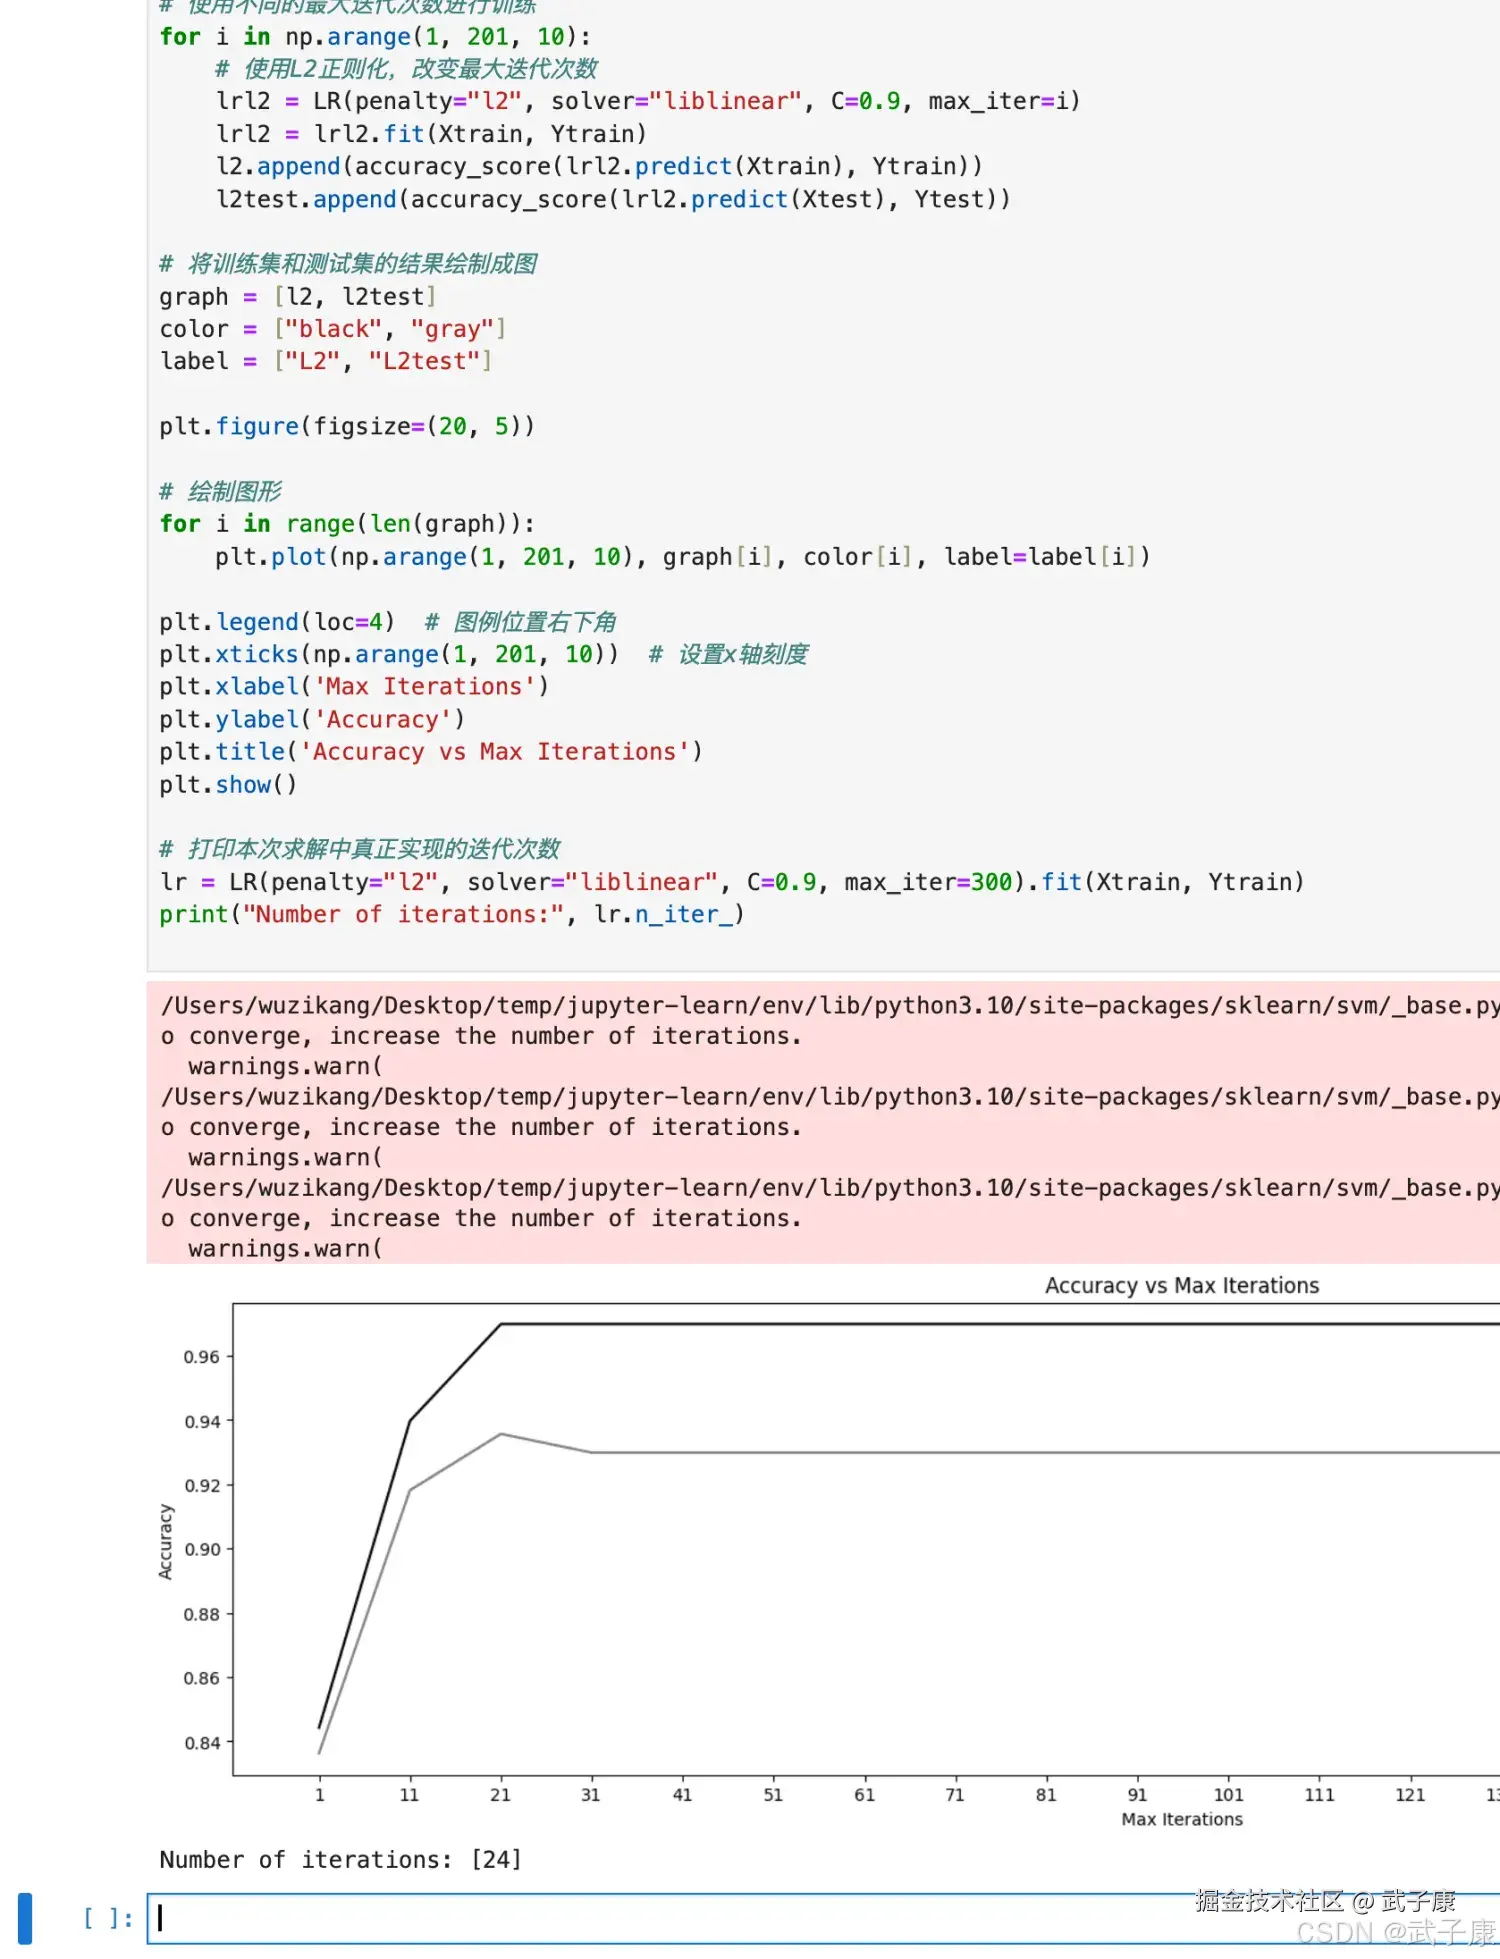Click the 0.96 y-axis tick label
Screen dimensions: 1500x1959
(202, 1357)
